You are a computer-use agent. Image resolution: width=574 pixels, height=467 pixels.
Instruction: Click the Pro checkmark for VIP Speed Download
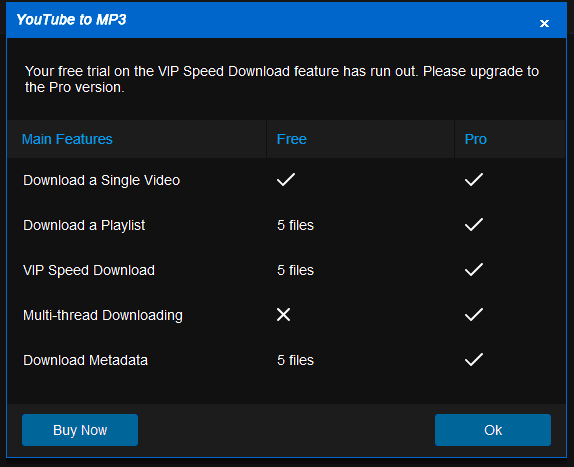(474, 269)
